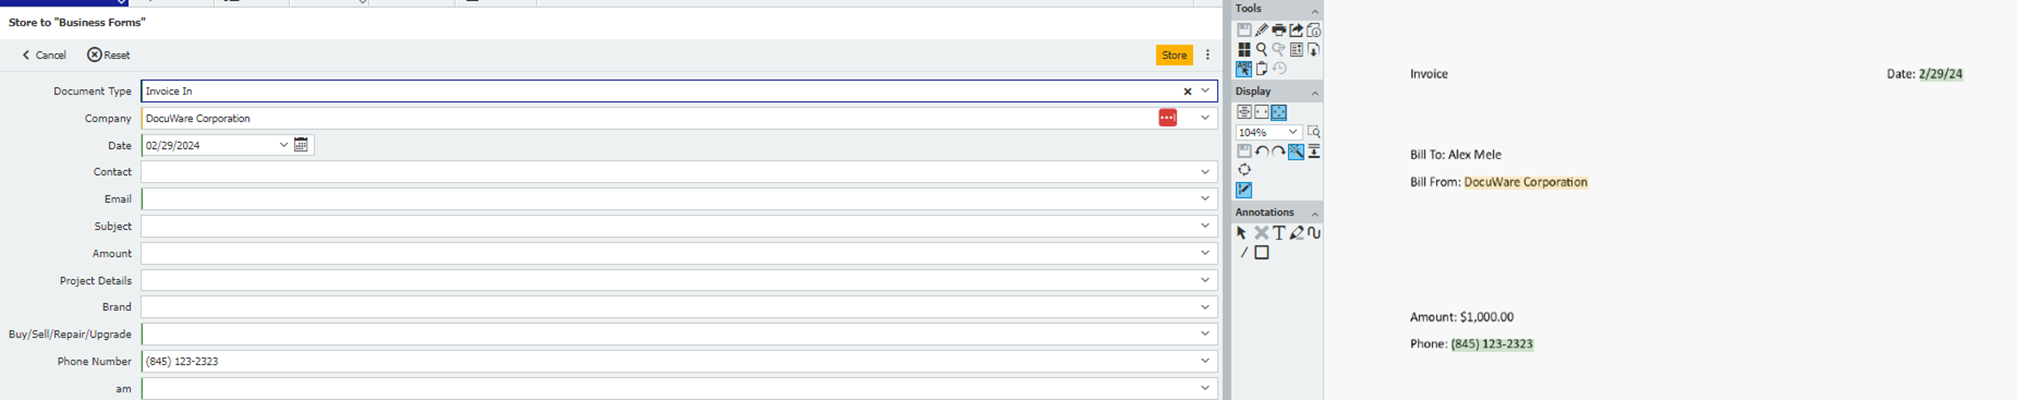The image size is (2017, 400).
Task: Open the Buy/Sell/Repair/Upgrade dropdown arrow
Action: [1205, 334]
